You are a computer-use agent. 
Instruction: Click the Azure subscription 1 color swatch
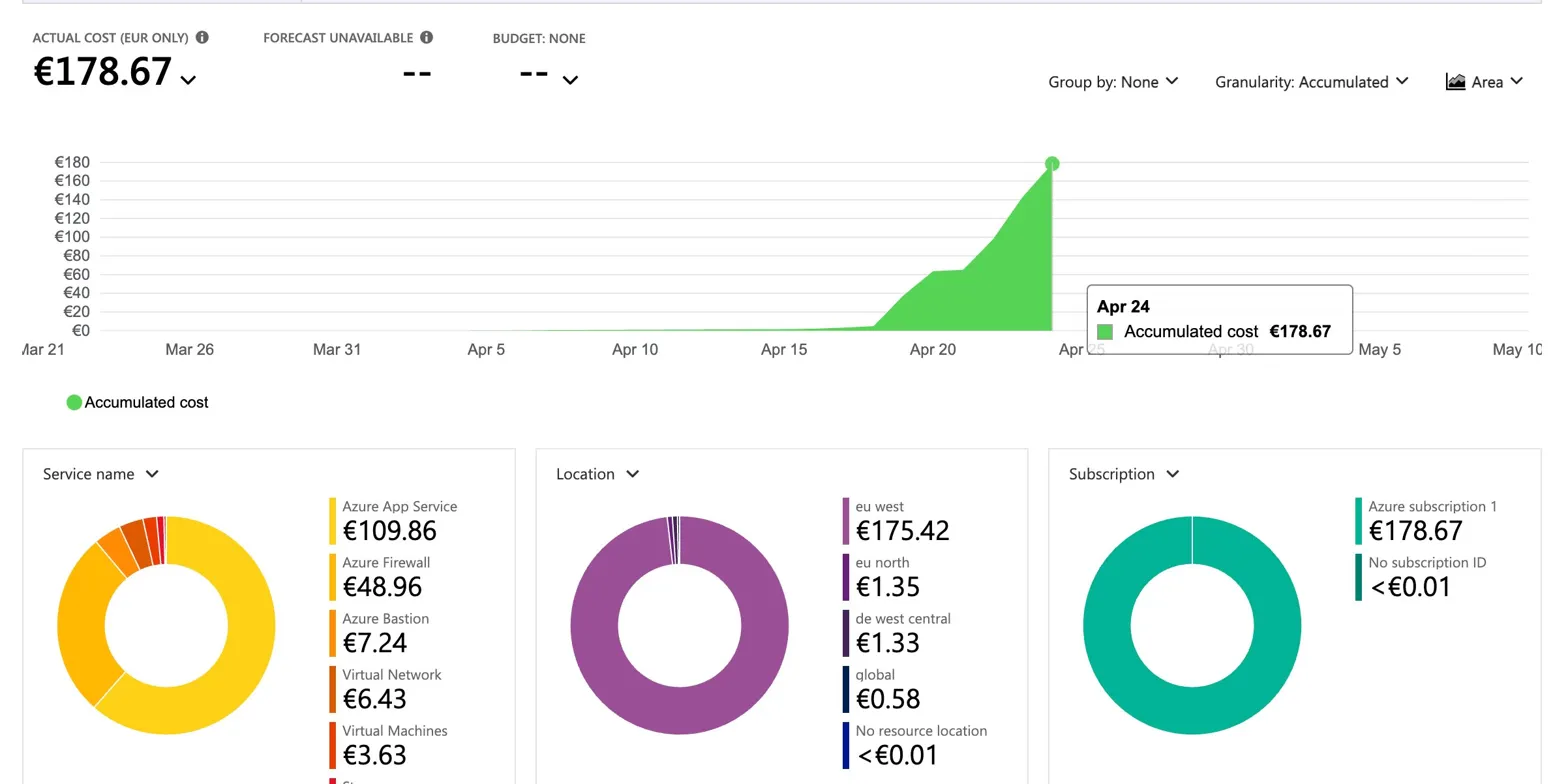1359,521
